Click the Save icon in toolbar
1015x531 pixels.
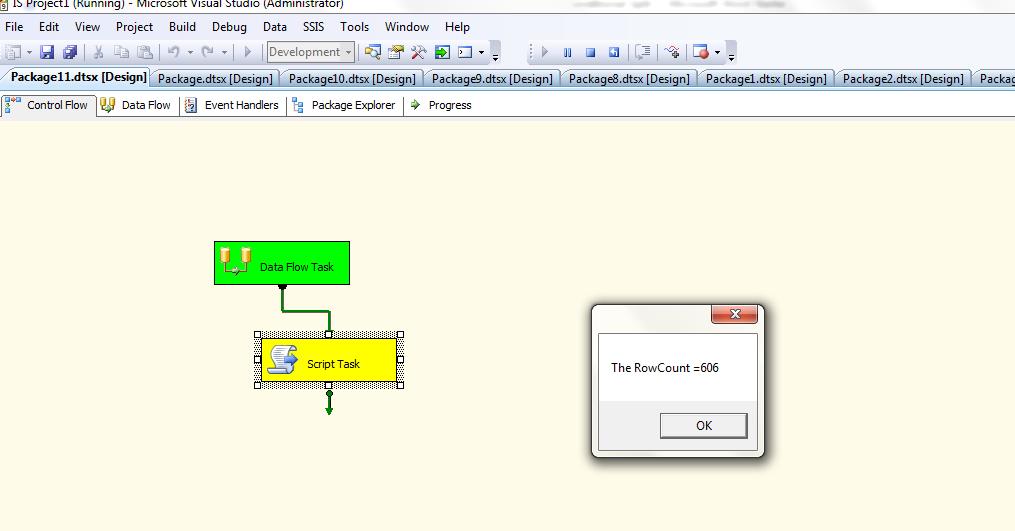pyautogui.click(x=47, y=52)
